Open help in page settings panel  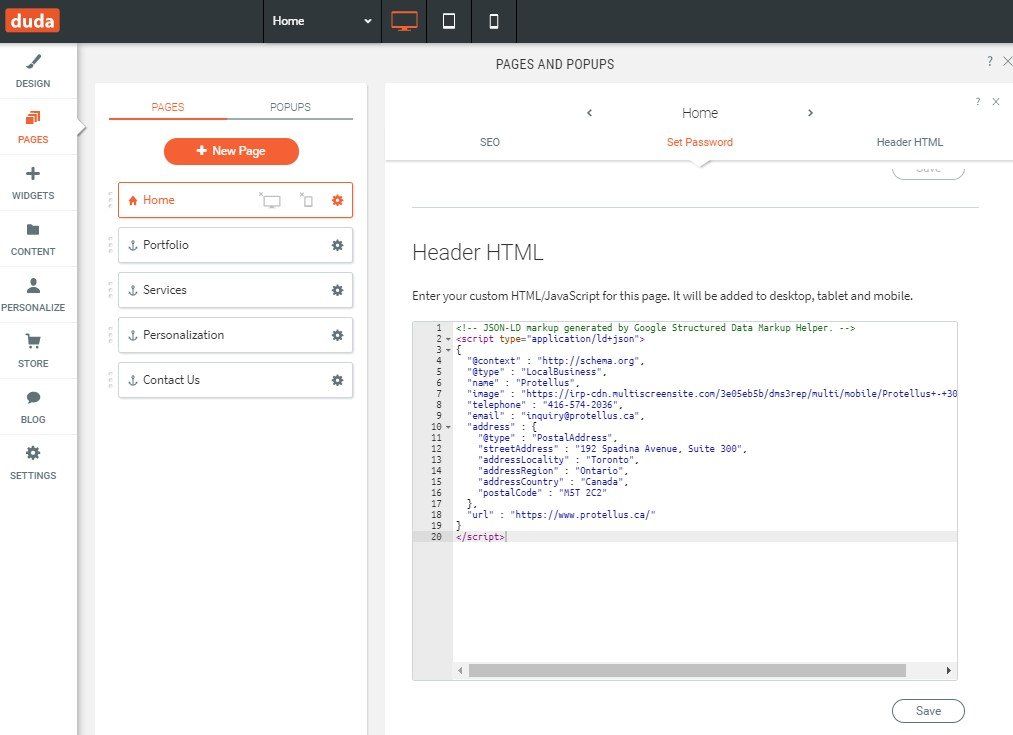[x=977, y=101]
